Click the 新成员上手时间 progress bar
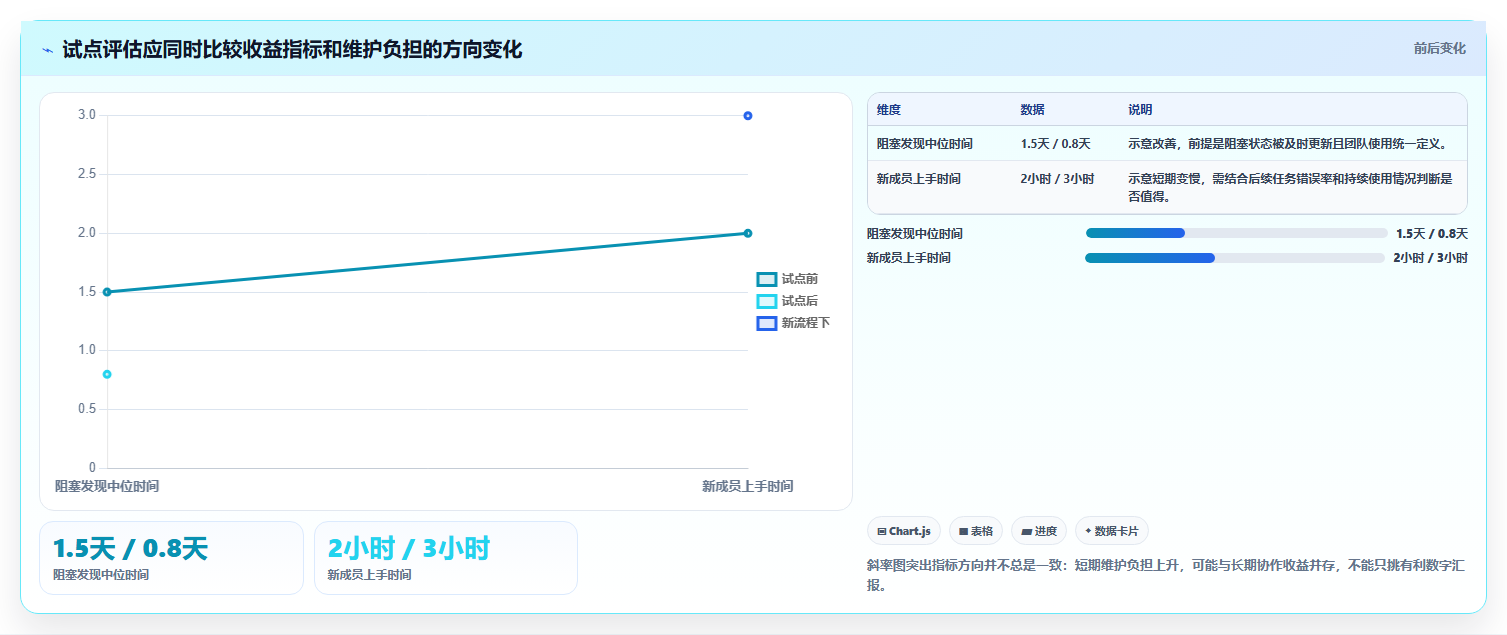 coord(1235,258)
